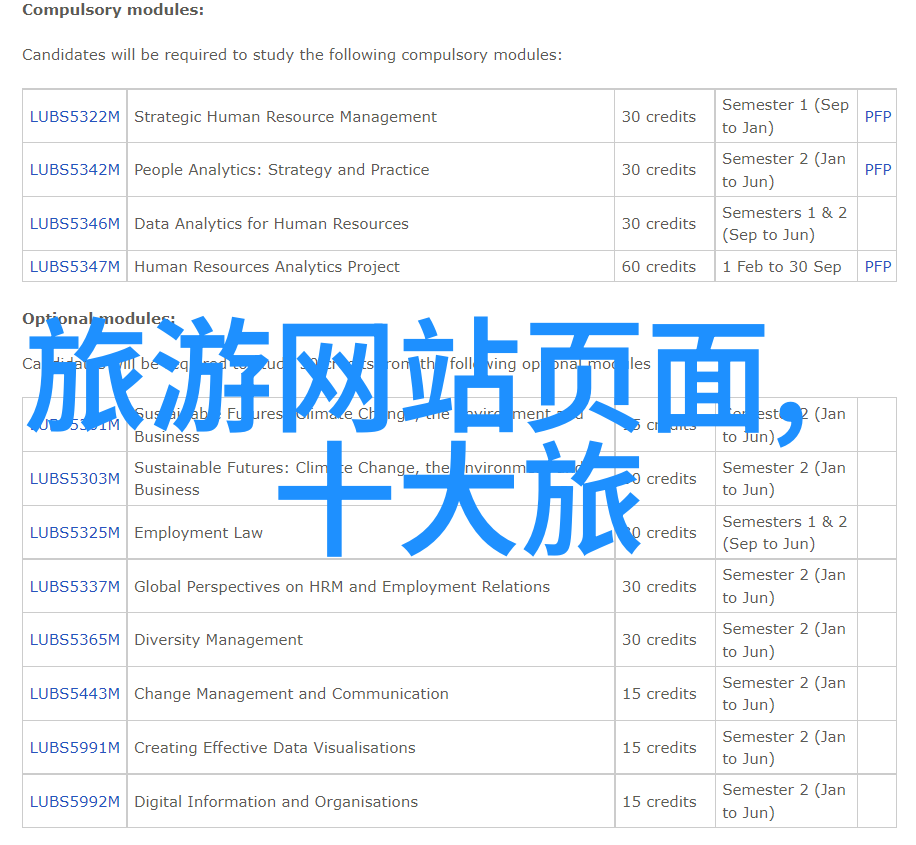Click the 1 Feb to 30 Sep cell

click(781, 267)
